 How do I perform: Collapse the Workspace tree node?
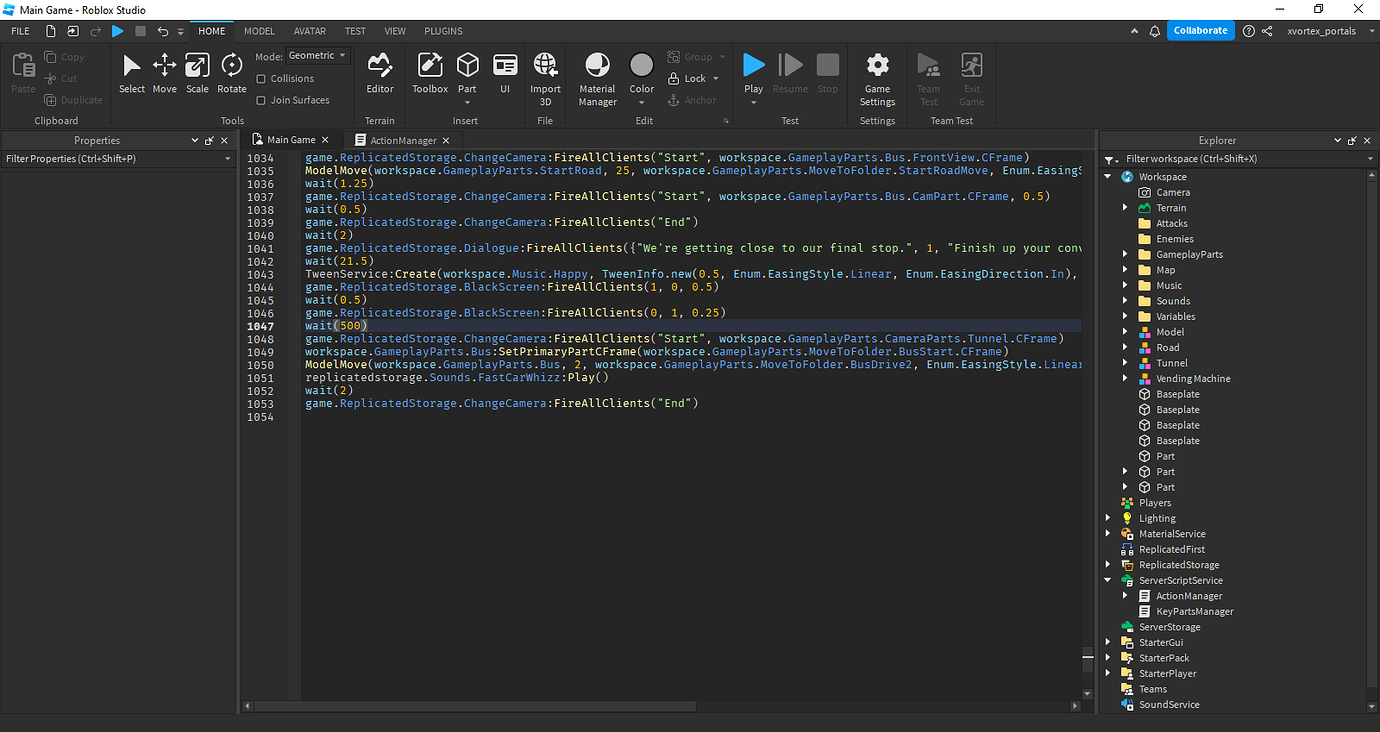click(1109, 177)
